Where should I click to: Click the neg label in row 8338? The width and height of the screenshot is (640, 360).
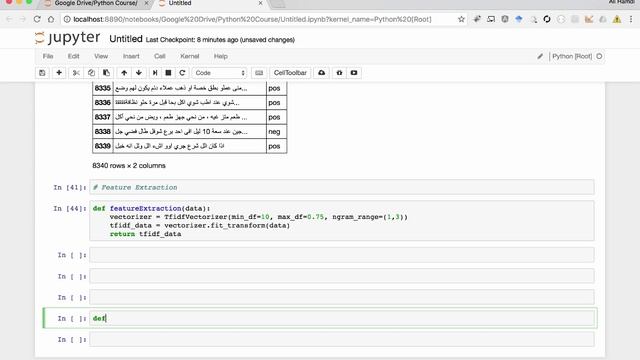coord(274,132)
